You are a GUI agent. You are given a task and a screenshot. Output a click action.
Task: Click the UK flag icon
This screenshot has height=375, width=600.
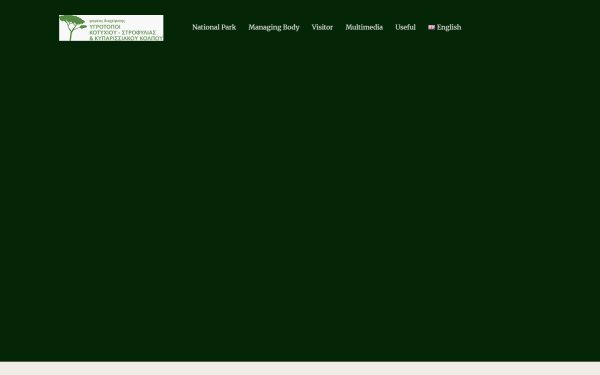pyautogui.click(x=431, y=27)
